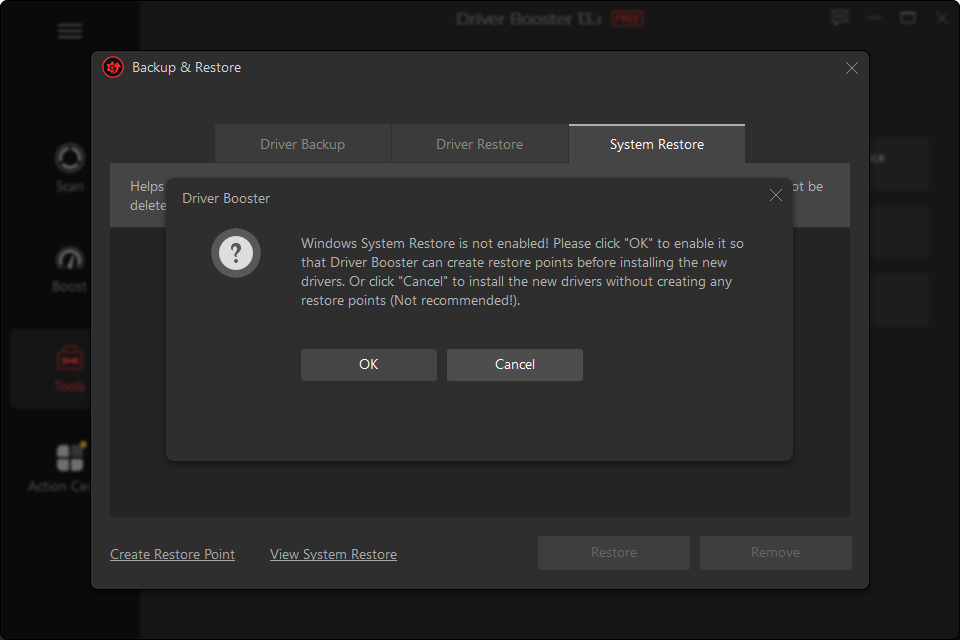Click the Create Restore Point link
The width and height of the screenshot is (960, 640).
pos(172,554)
